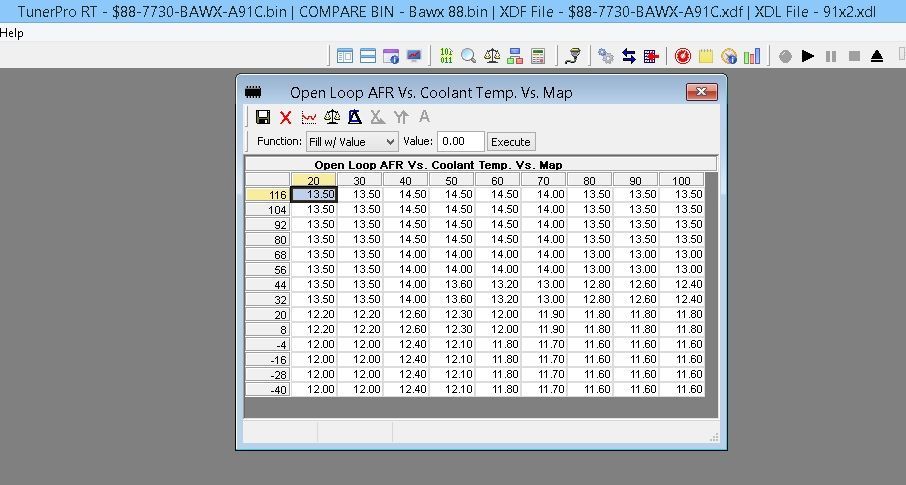Click the red X cancel changes icon
906x485 pixels.
point(286,118)
